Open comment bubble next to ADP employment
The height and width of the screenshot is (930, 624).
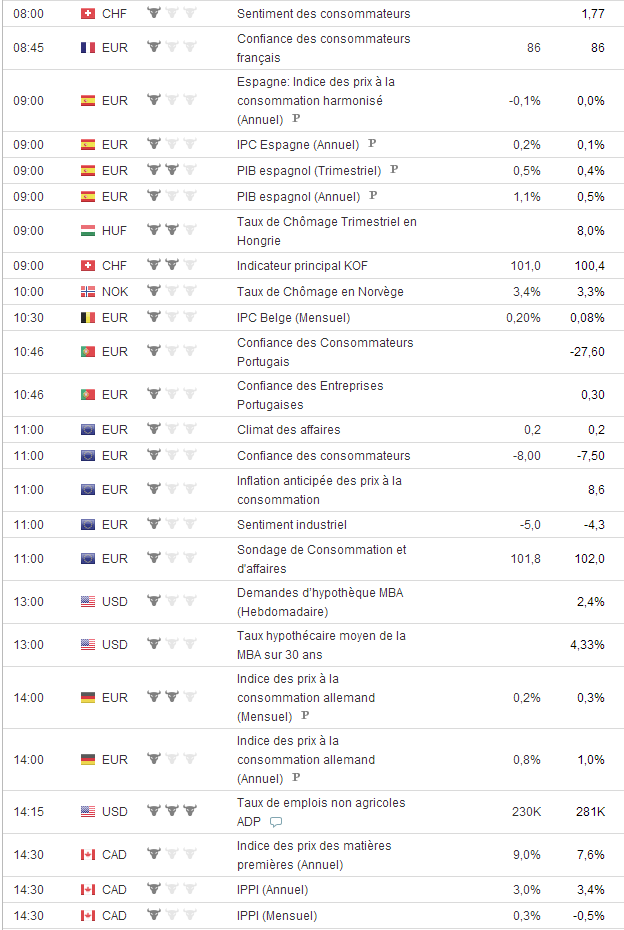(276, 823)
